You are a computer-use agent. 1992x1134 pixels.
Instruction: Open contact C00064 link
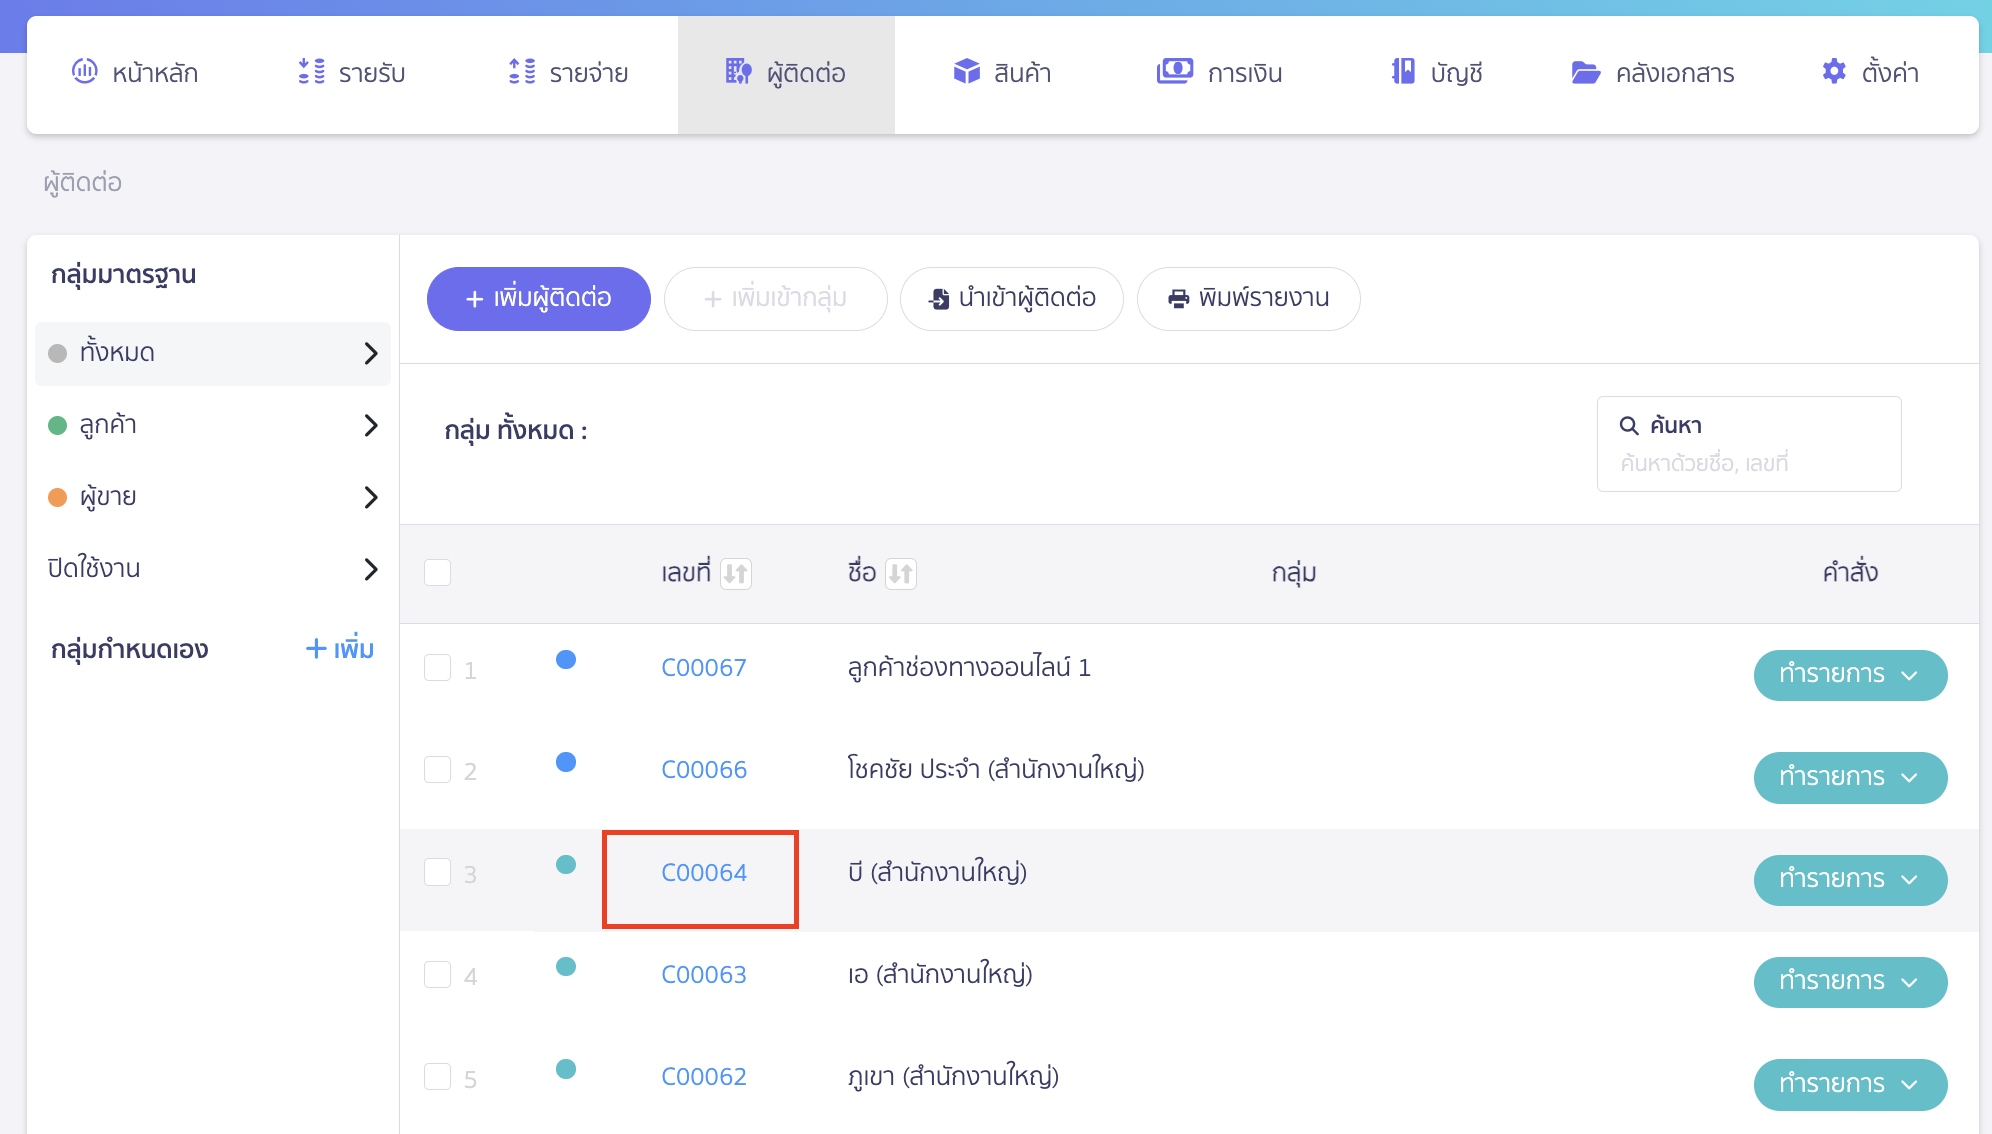703,872
